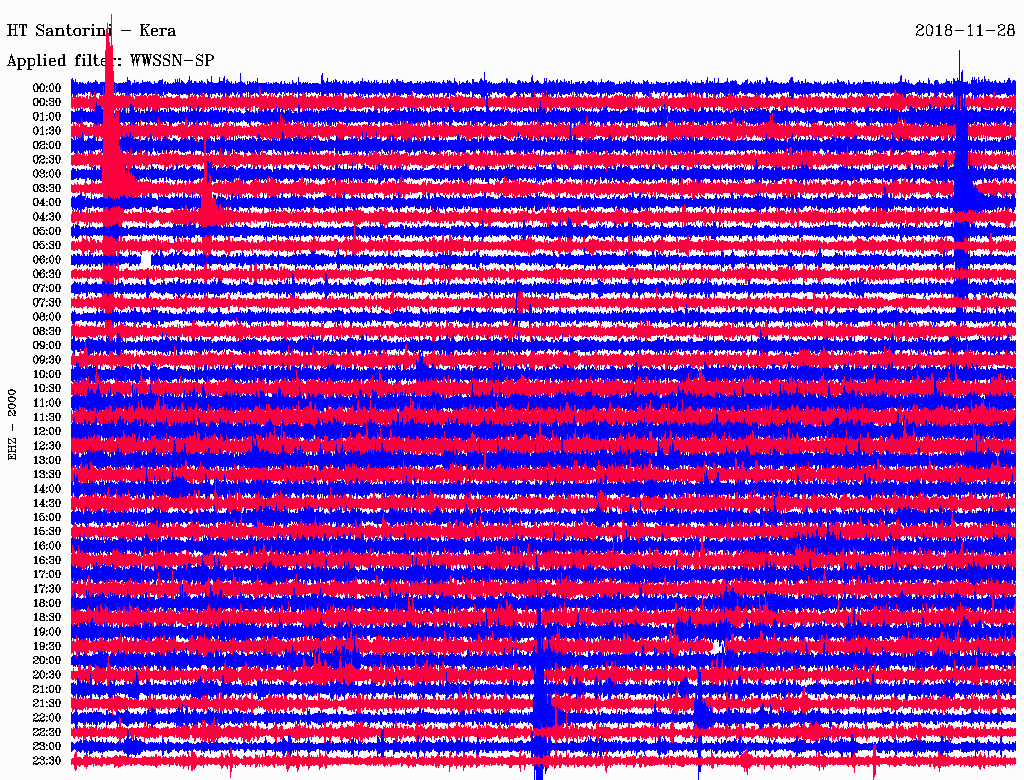The height and width of the screenshot is (780, 1024).
Task: Select the 00:30 time label
Action: [x=47, y=102]
